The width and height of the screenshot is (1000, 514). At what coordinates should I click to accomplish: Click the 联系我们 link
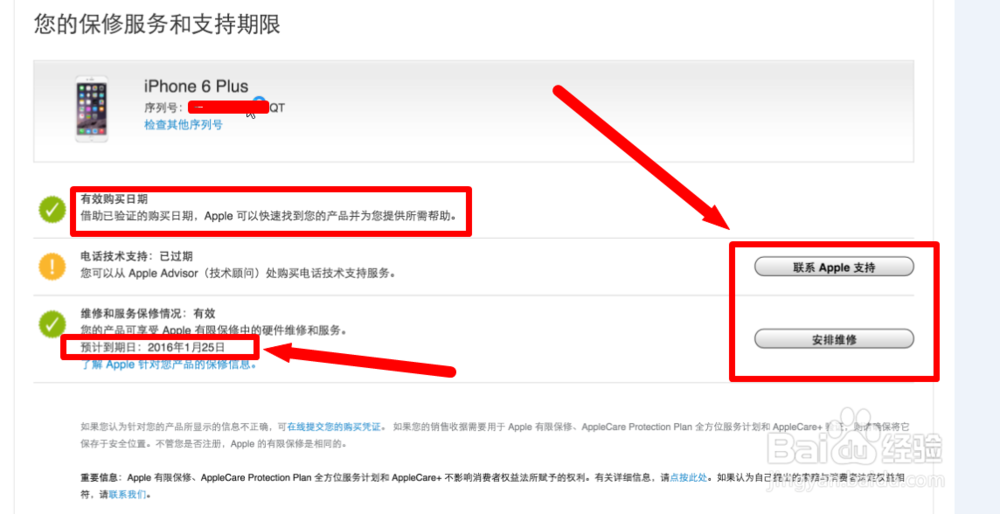tap(128, 494)
